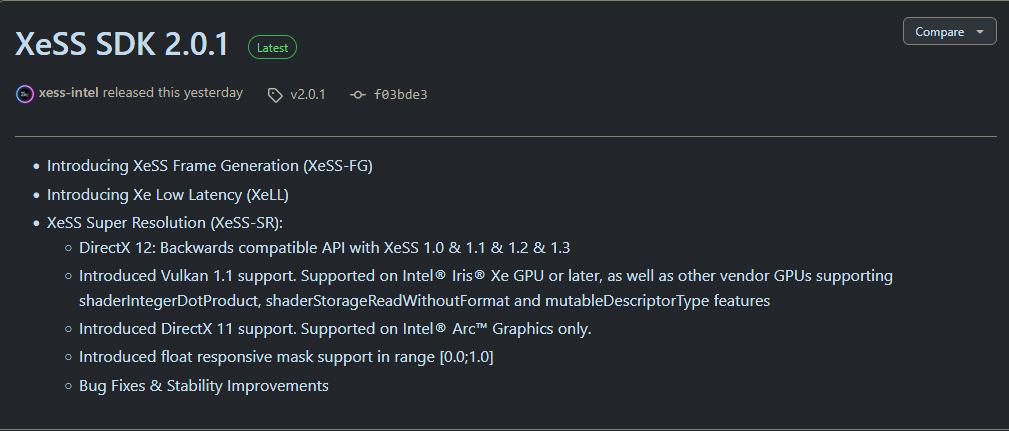Click the float responsive mask support line
This screenshot has width=1009, height=431.
click(x=285, y=357)
